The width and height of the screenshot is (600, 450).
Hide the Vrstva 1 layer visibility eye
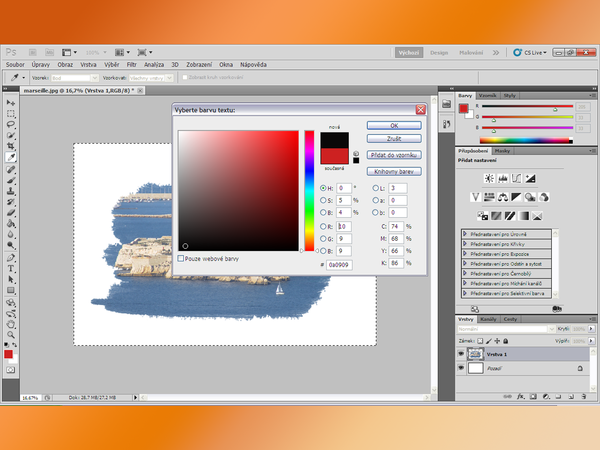(462, 355)
